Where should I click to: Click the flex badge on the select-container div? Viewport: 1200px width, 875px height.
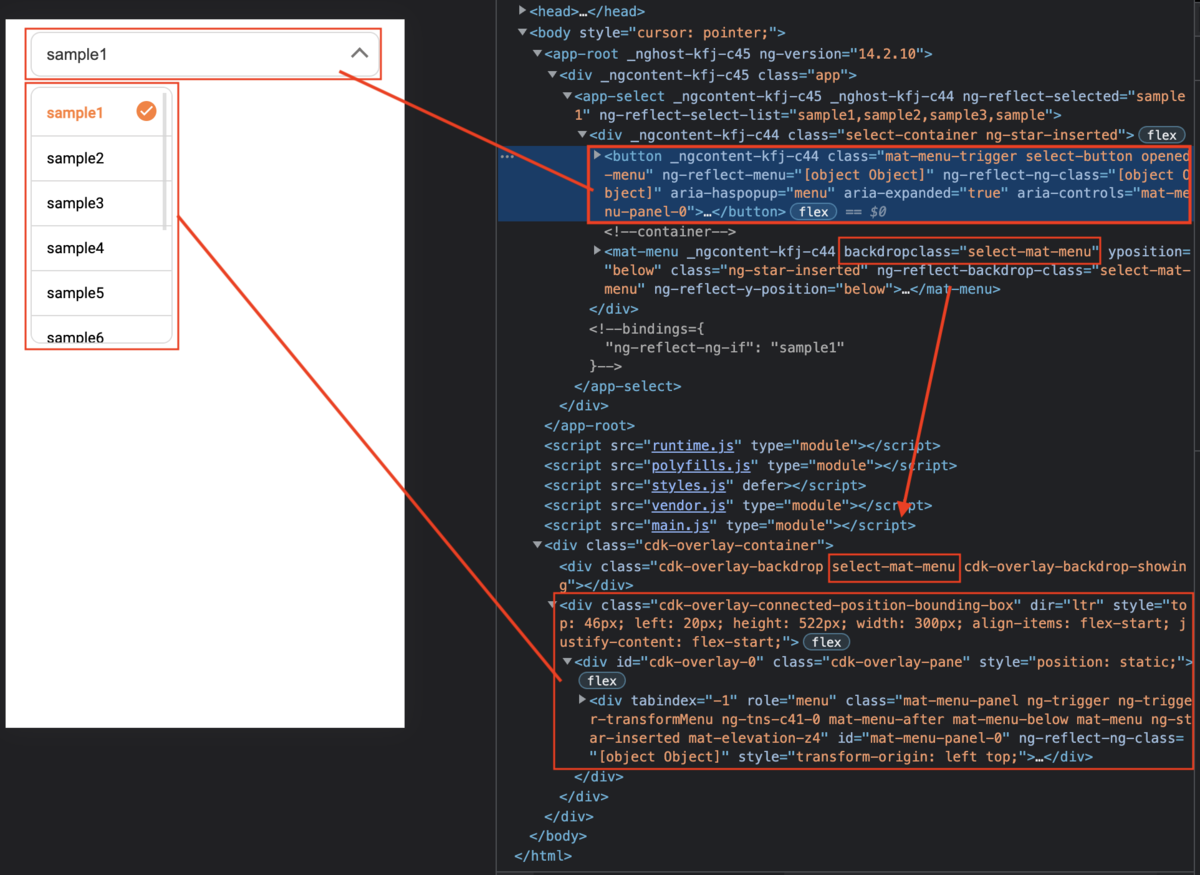pos(1162,135)
